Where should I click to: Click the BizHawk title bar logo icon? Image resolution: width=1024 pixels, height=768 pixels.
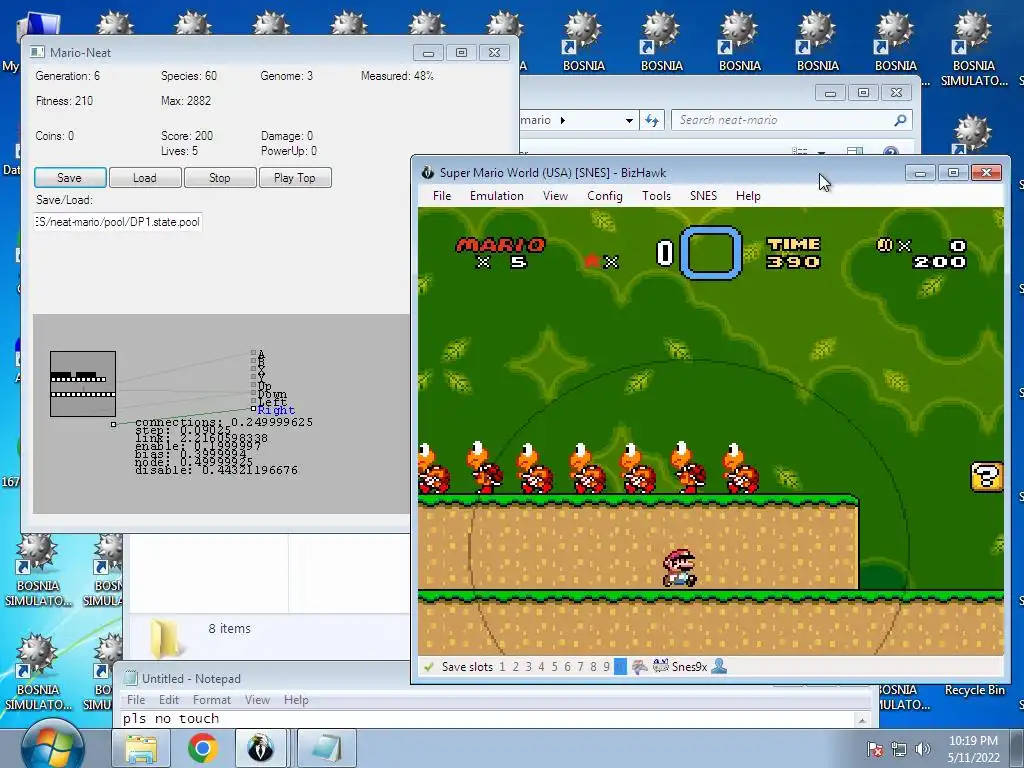click(x=428, y=172)
